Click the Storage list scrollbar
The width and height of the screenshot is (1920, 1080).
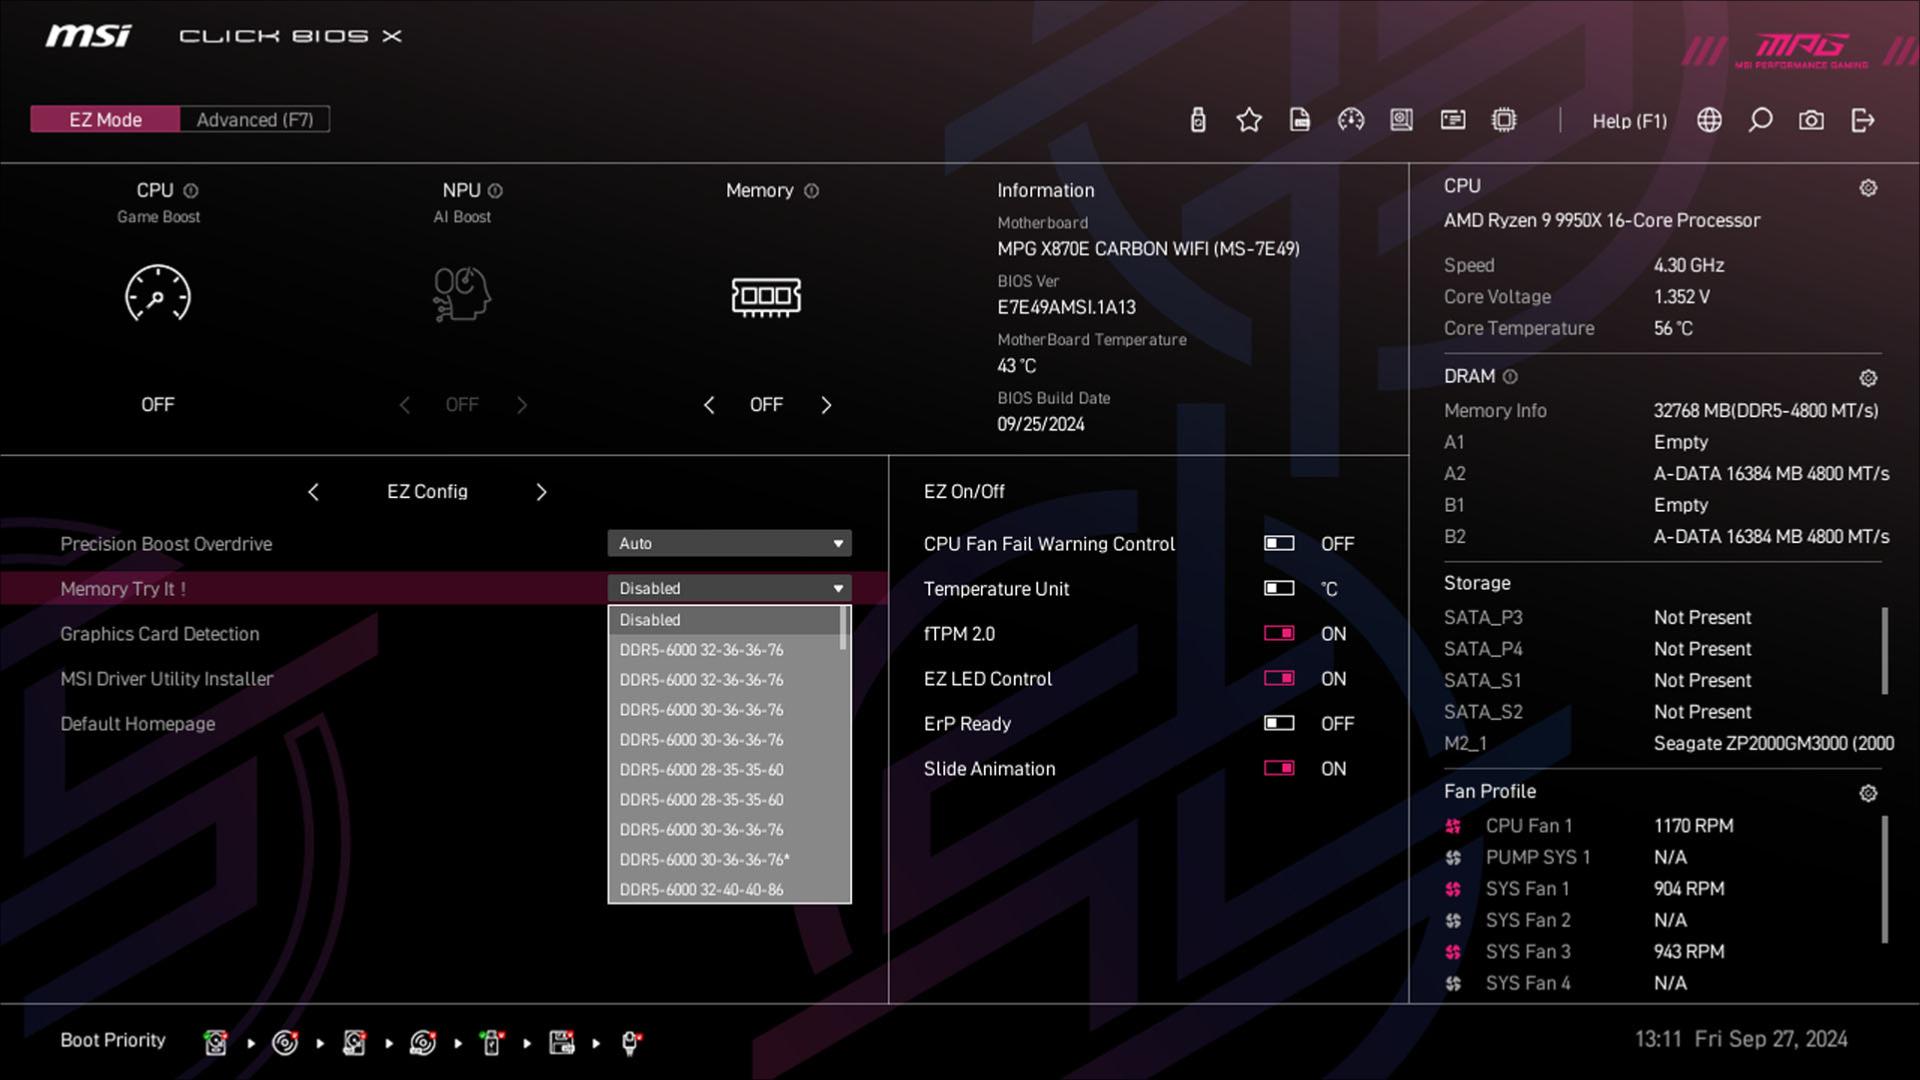pos(1885,650)
